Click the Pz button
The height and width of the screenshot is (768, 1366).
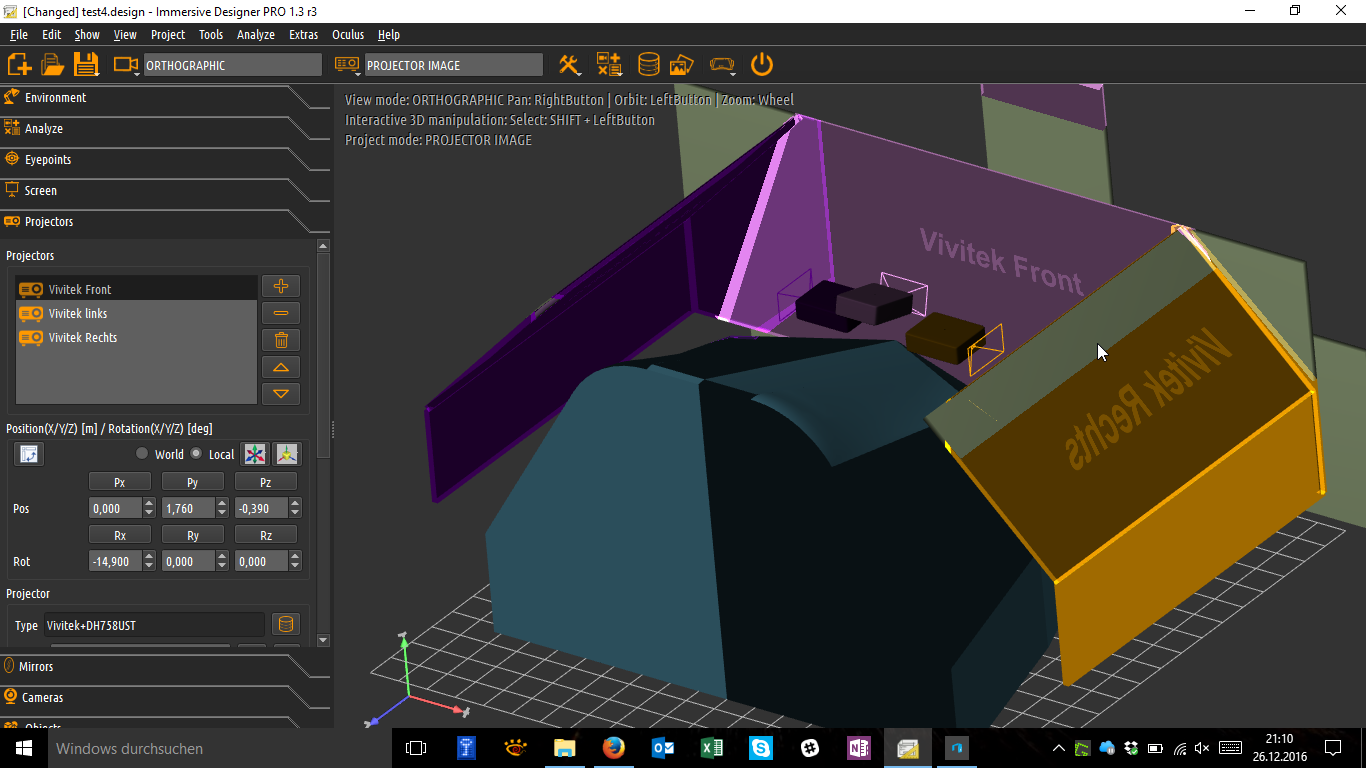click(x=266, y=482)
